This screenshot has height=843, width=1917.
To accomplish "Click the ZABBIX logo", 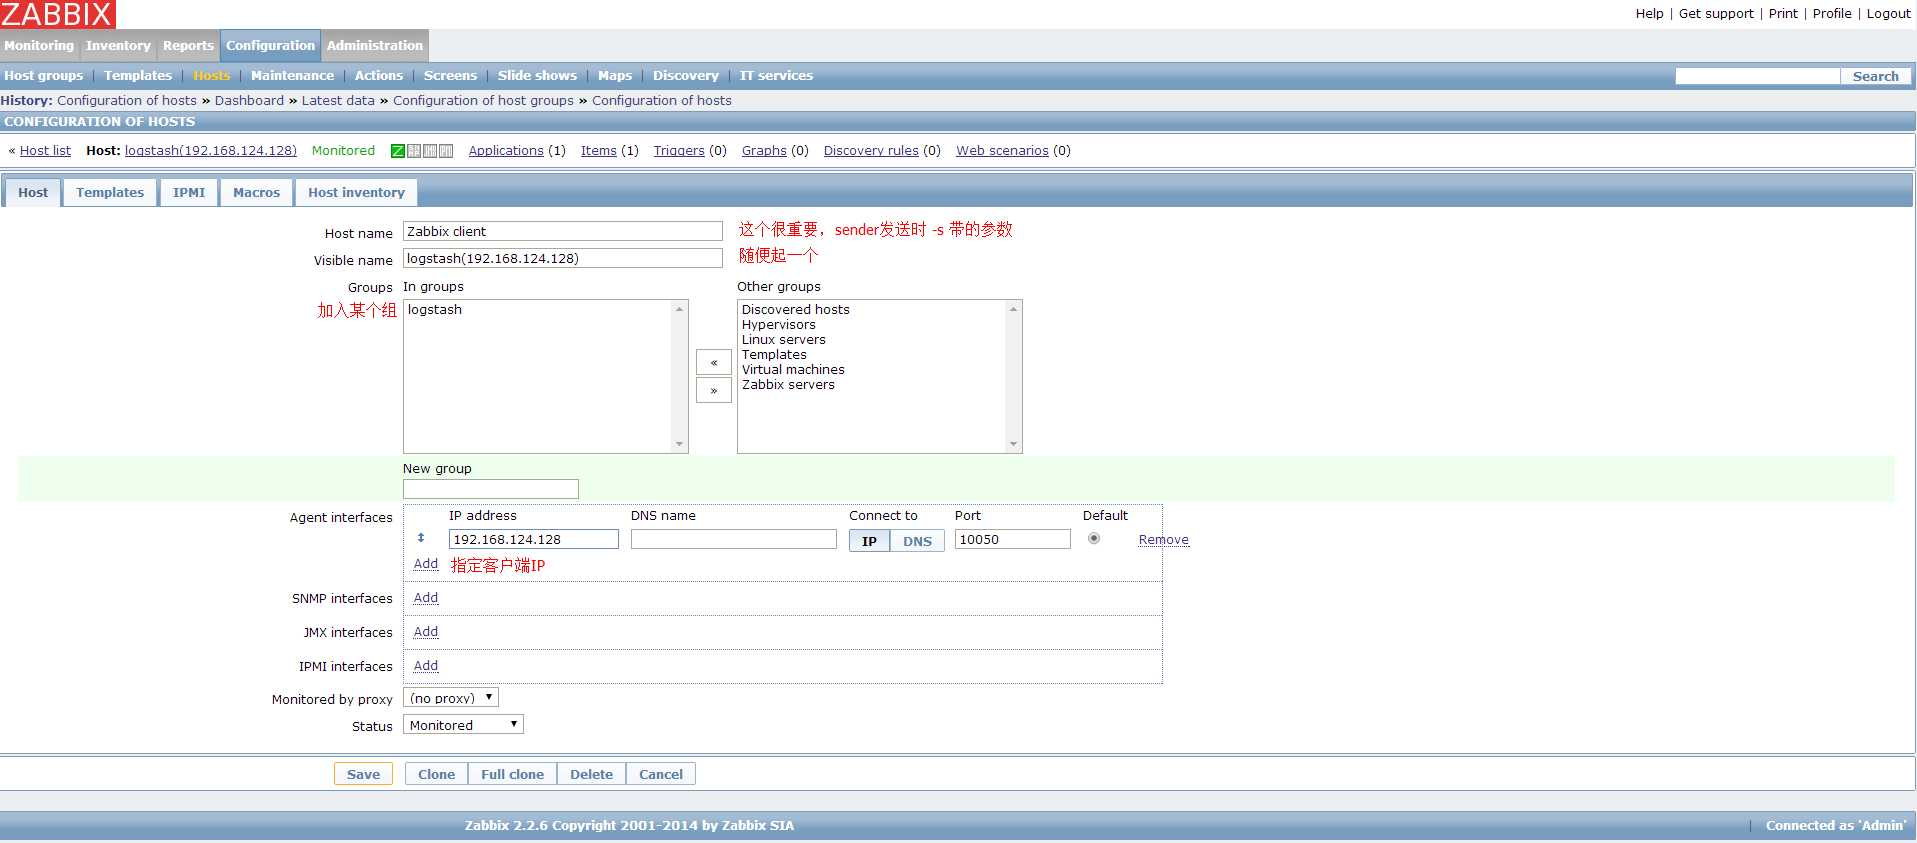I will point(58,14).
